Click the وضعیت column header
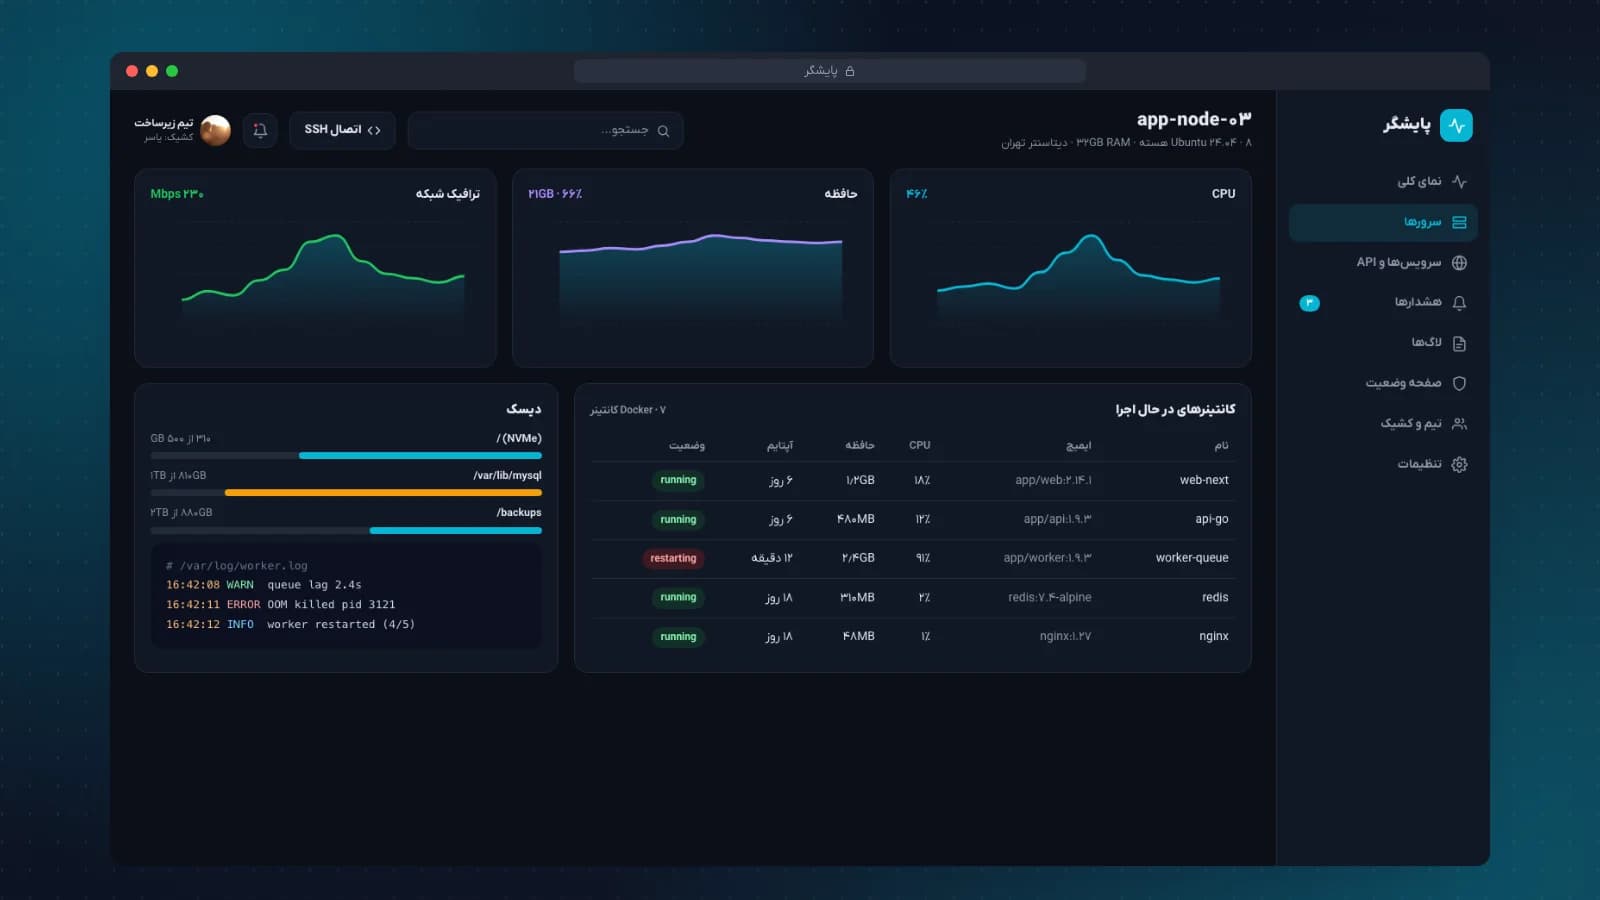The image size is (1600, 900). coord(687,445)
